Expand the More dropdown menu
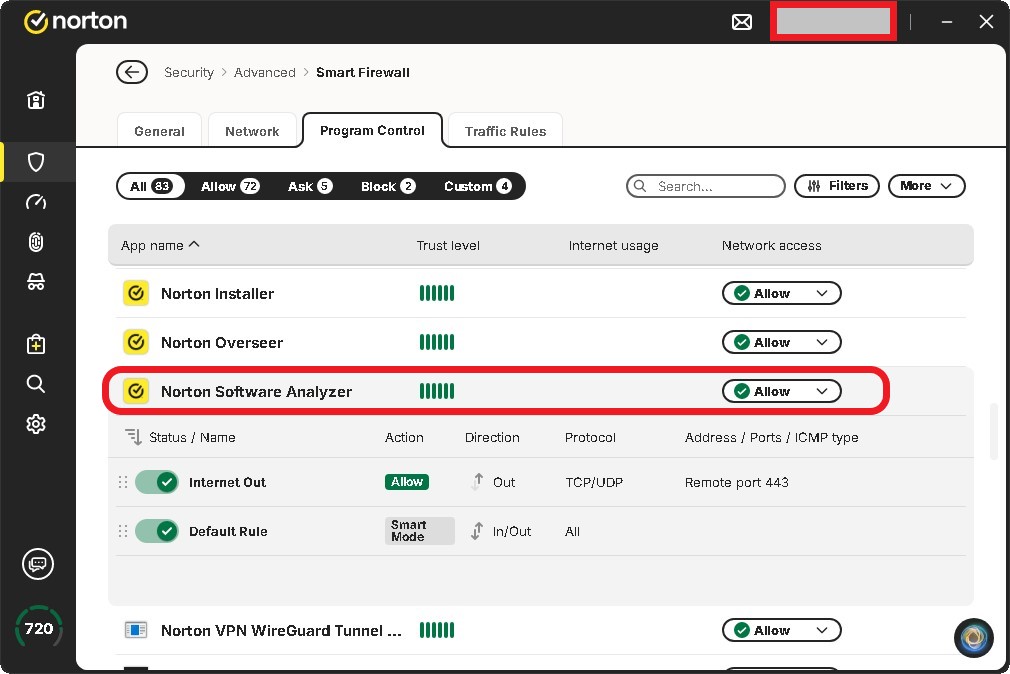 926,186
